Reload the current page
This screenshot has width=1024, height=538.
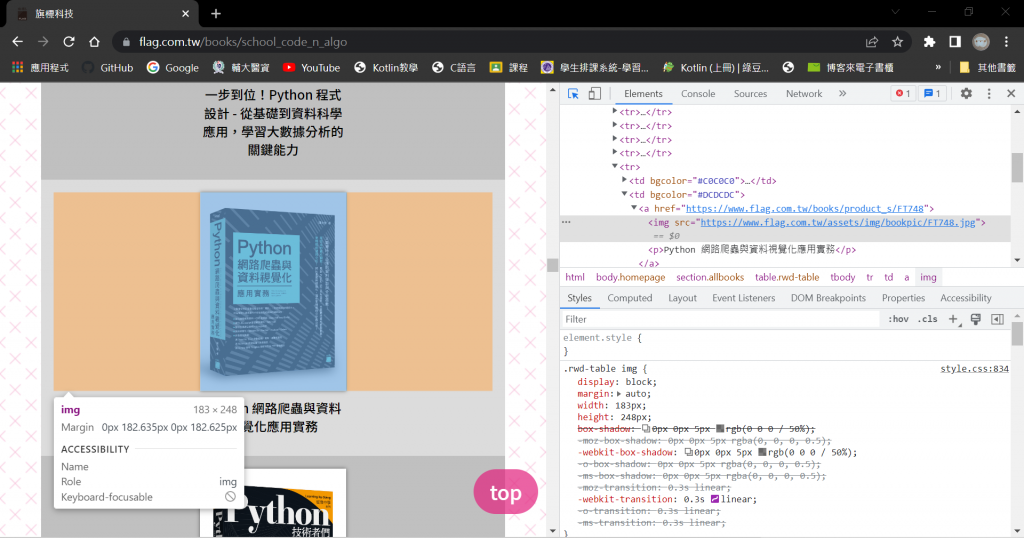click(x=69, y=42)
